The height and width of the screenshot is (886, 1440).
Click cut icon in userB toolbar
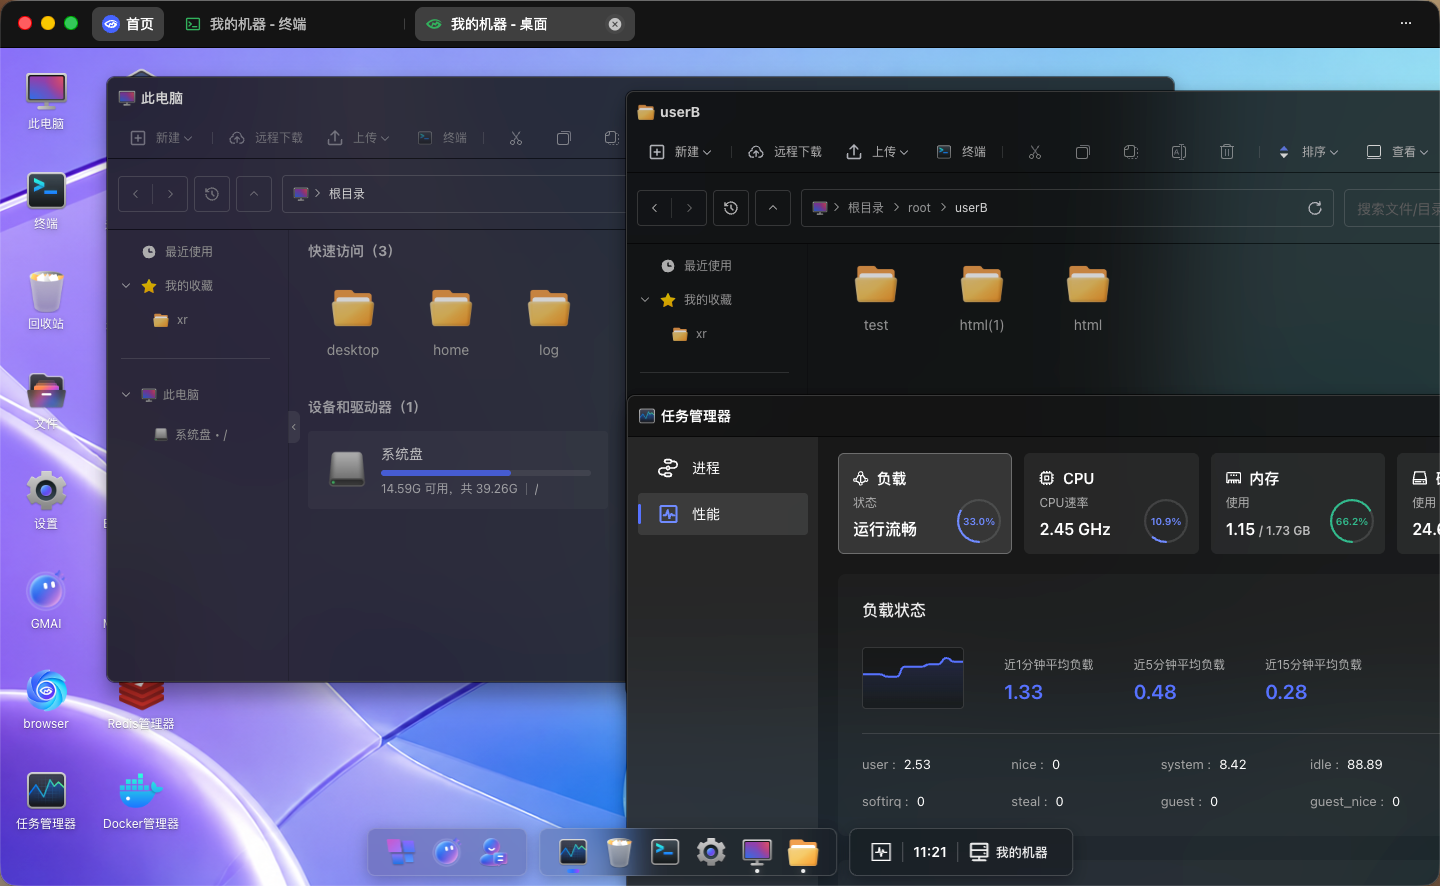(x=1035, y=152)
